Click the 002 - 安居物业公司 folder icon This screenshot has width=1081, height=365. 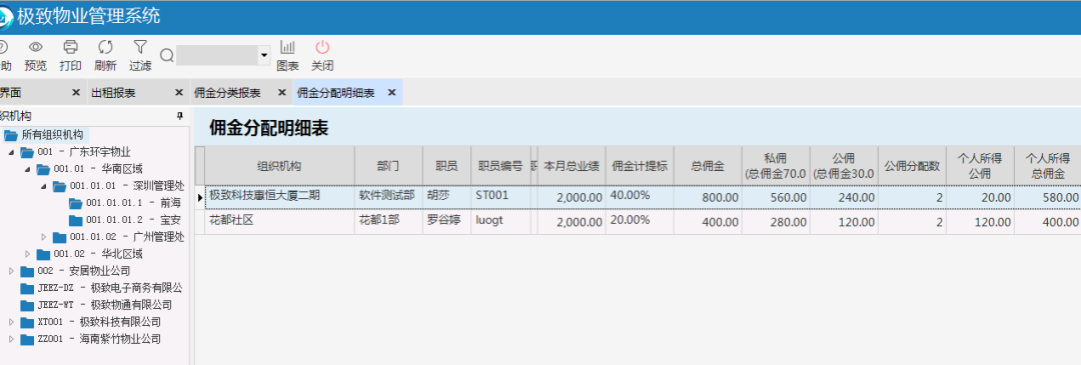(x=27, y=271)
